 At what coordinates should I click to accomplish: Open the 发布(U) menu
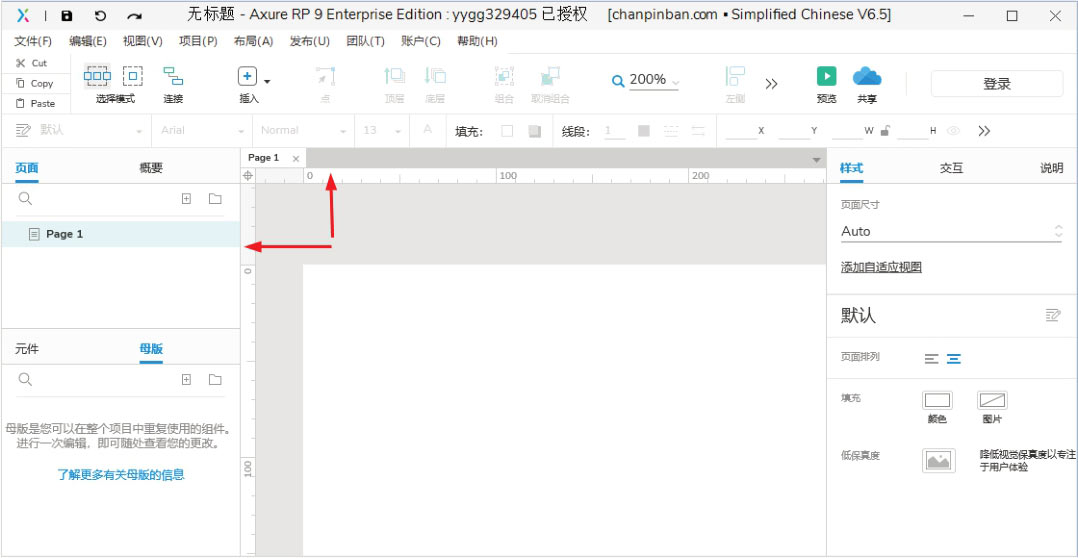[x=309, y=41]
